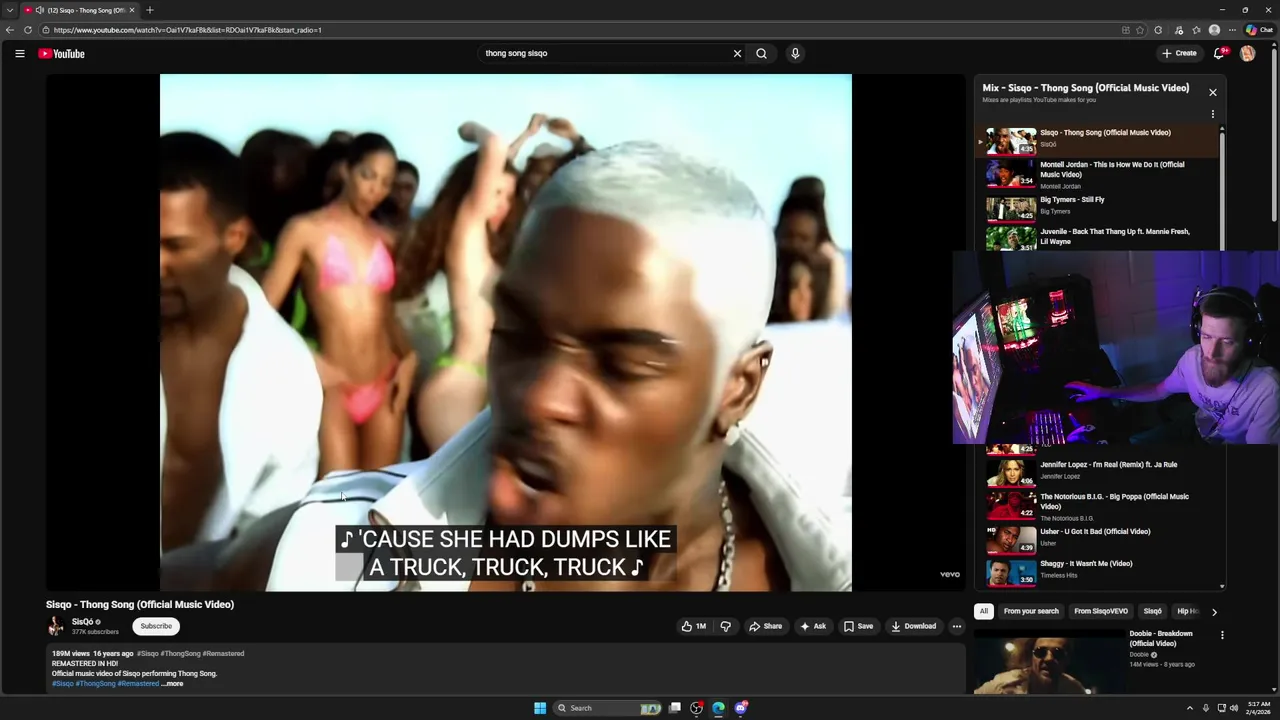This screenshot has width=1280, height=720.
Task: Open the YouTube hamburger guide menu
Action: [x=19, y=54]
